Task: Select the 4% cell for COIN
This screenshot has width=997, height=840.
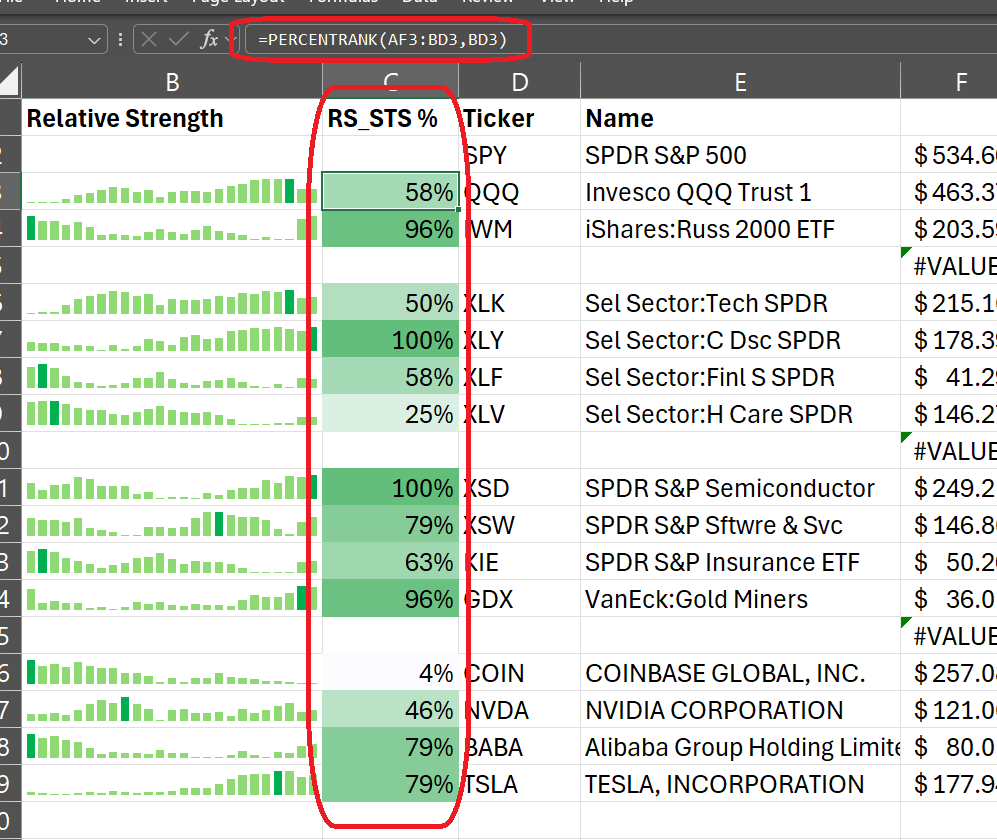Action: 390,673
